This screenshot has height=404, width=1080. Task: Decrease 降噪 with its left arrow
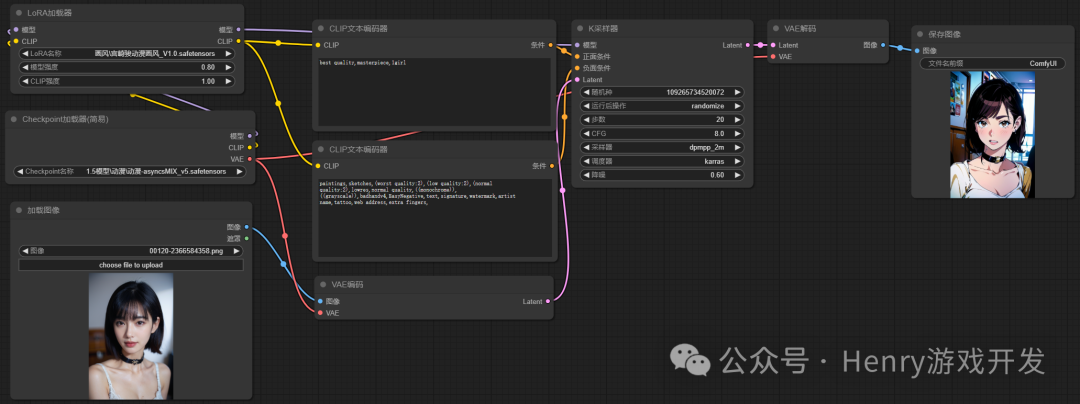click(x=588, y=175)
